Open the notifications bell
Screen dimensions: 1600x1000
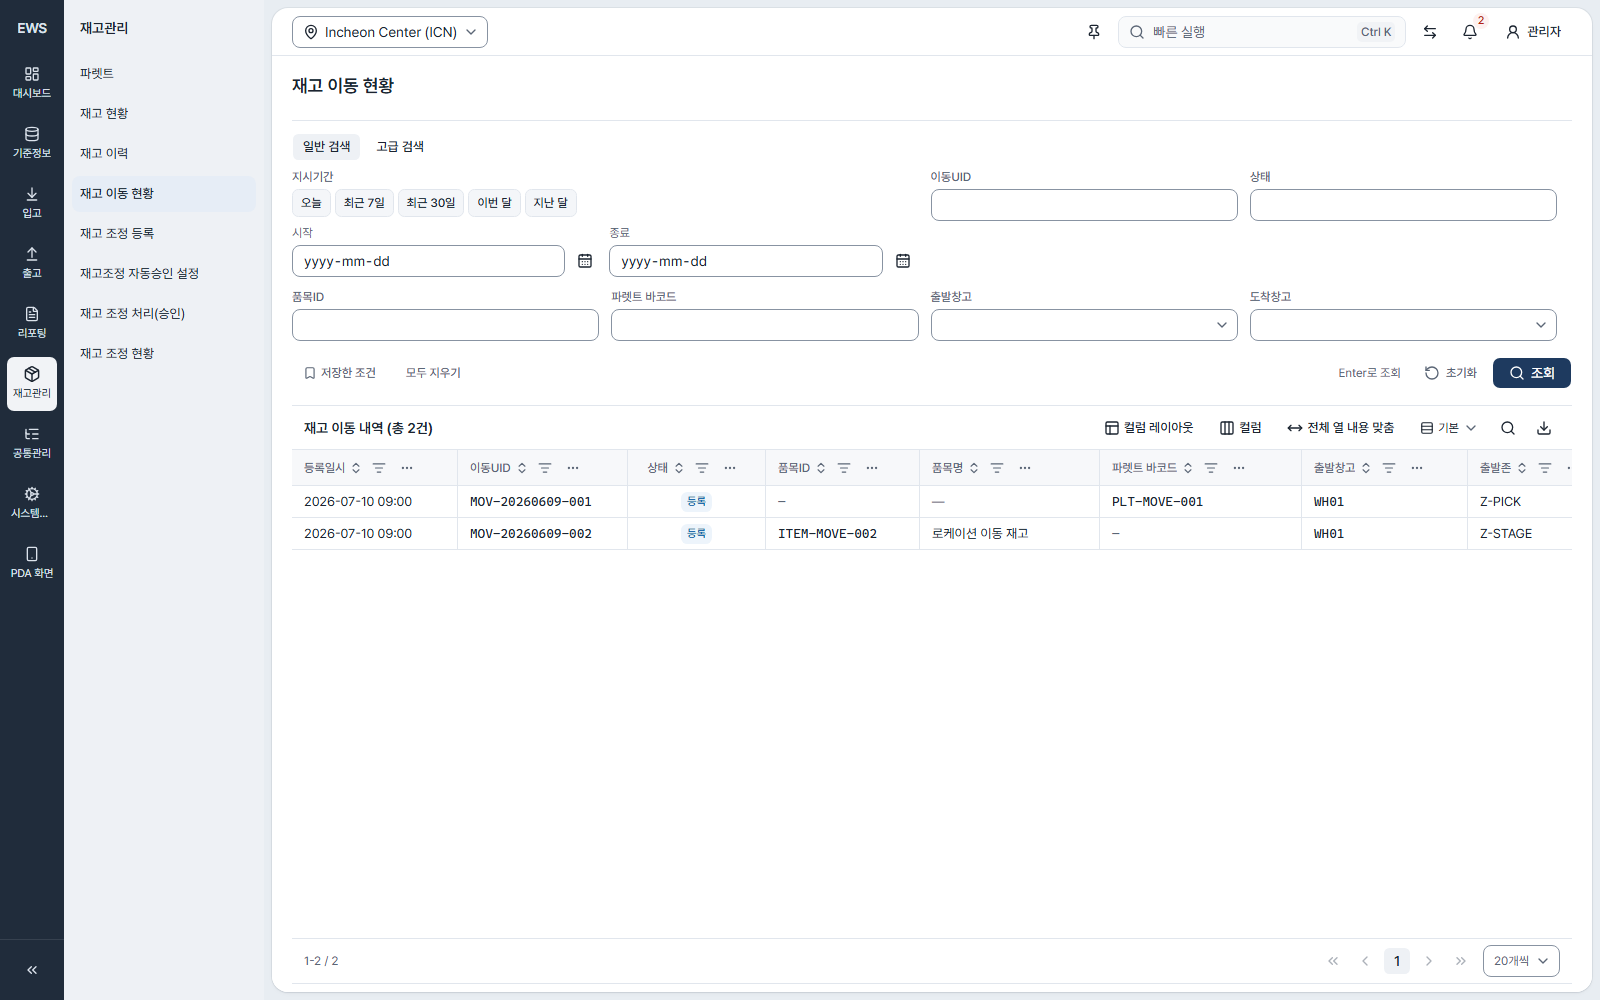click(1470, 32)
